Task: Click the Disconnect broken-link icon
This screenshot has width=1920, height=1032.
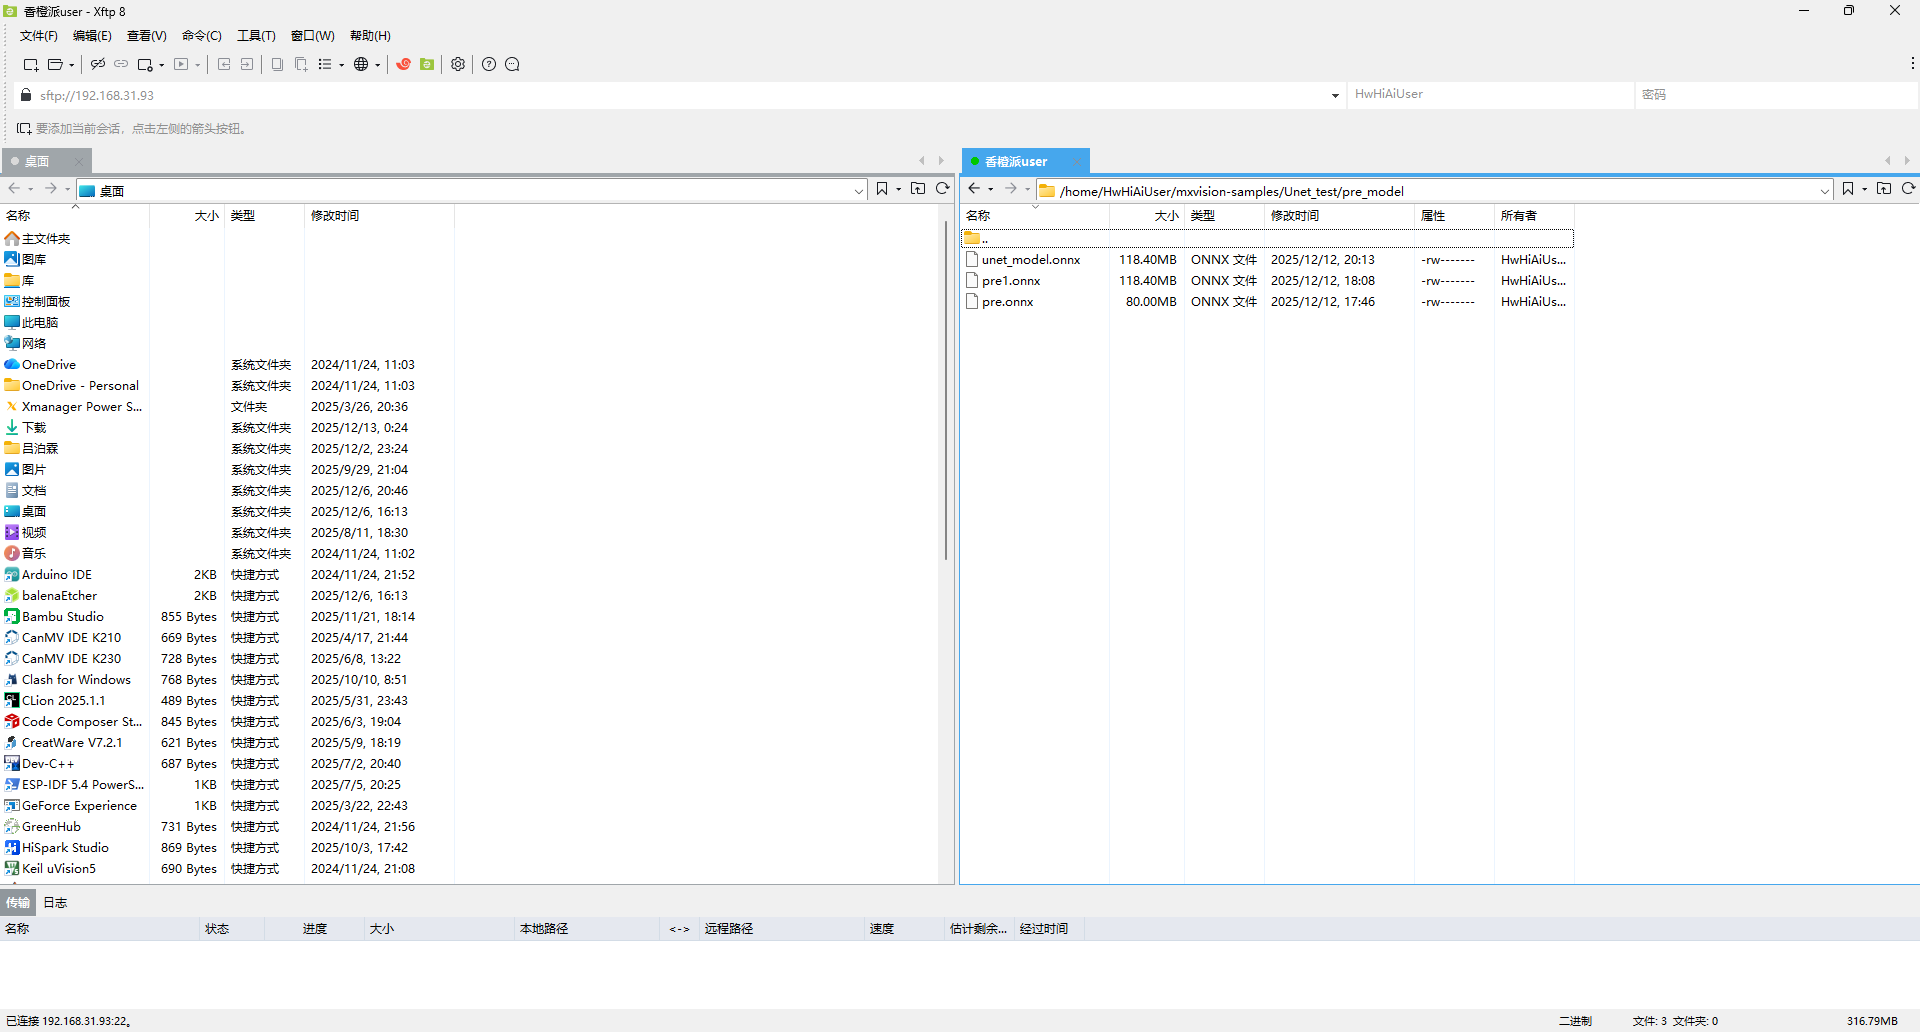Action: click(97, 64)
